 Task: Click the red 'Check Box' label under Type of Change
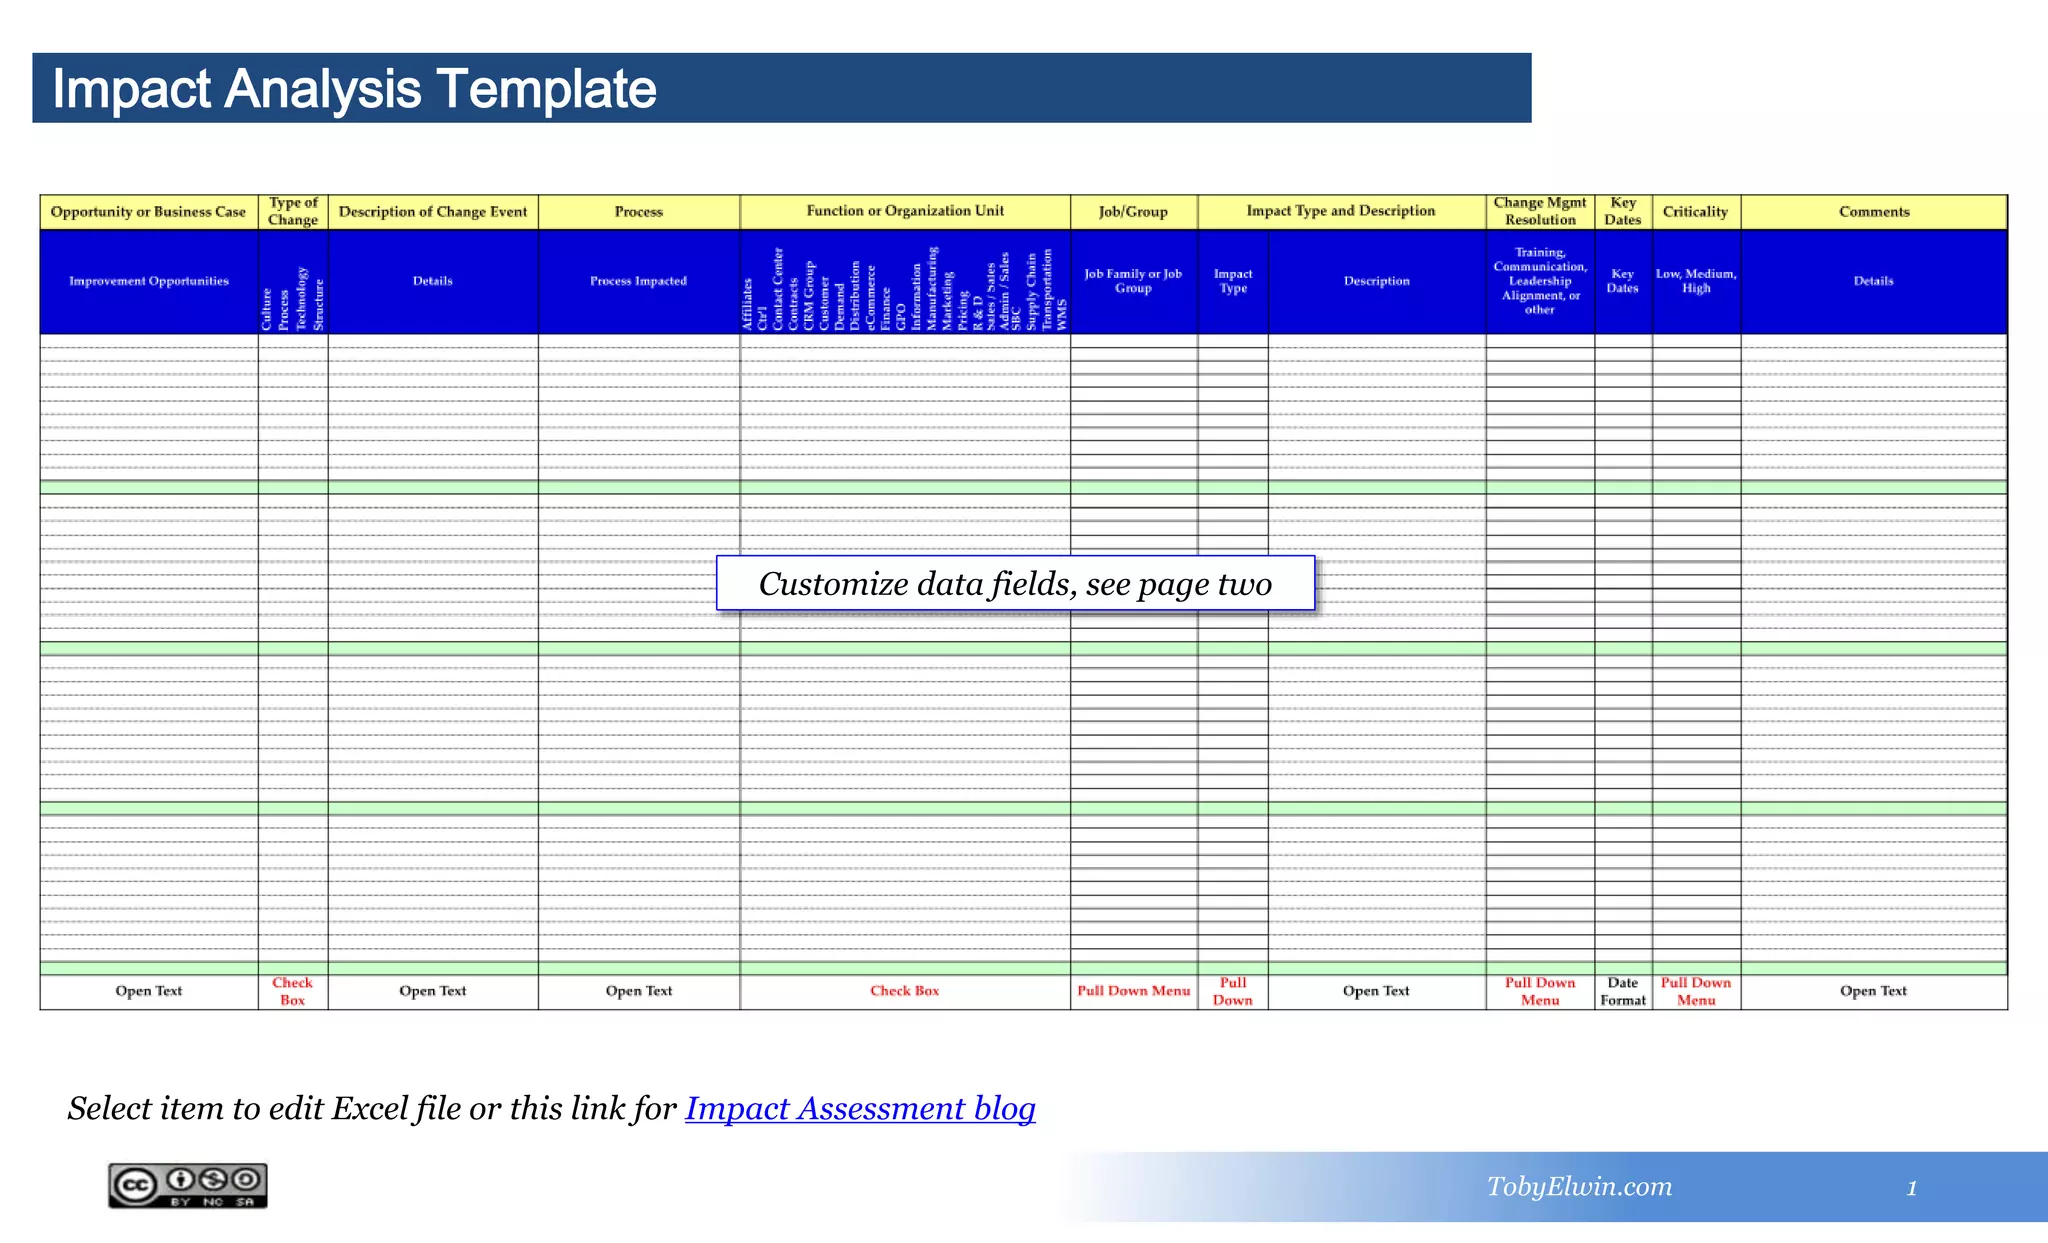(292, 991)
